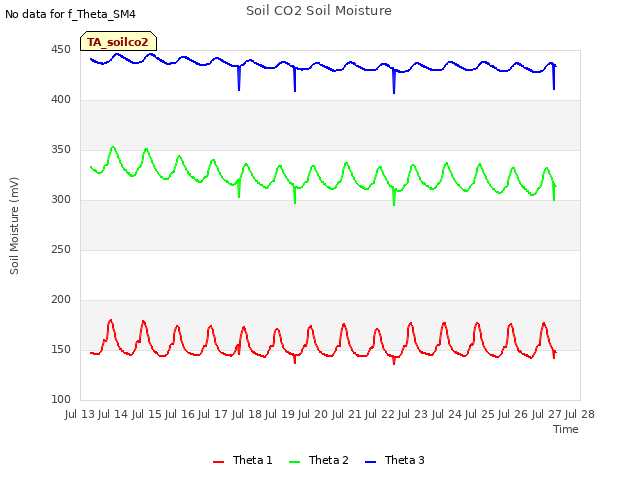Click the 150 y-axis tick label
Screen dimensions: 640x480
point(61,350)
